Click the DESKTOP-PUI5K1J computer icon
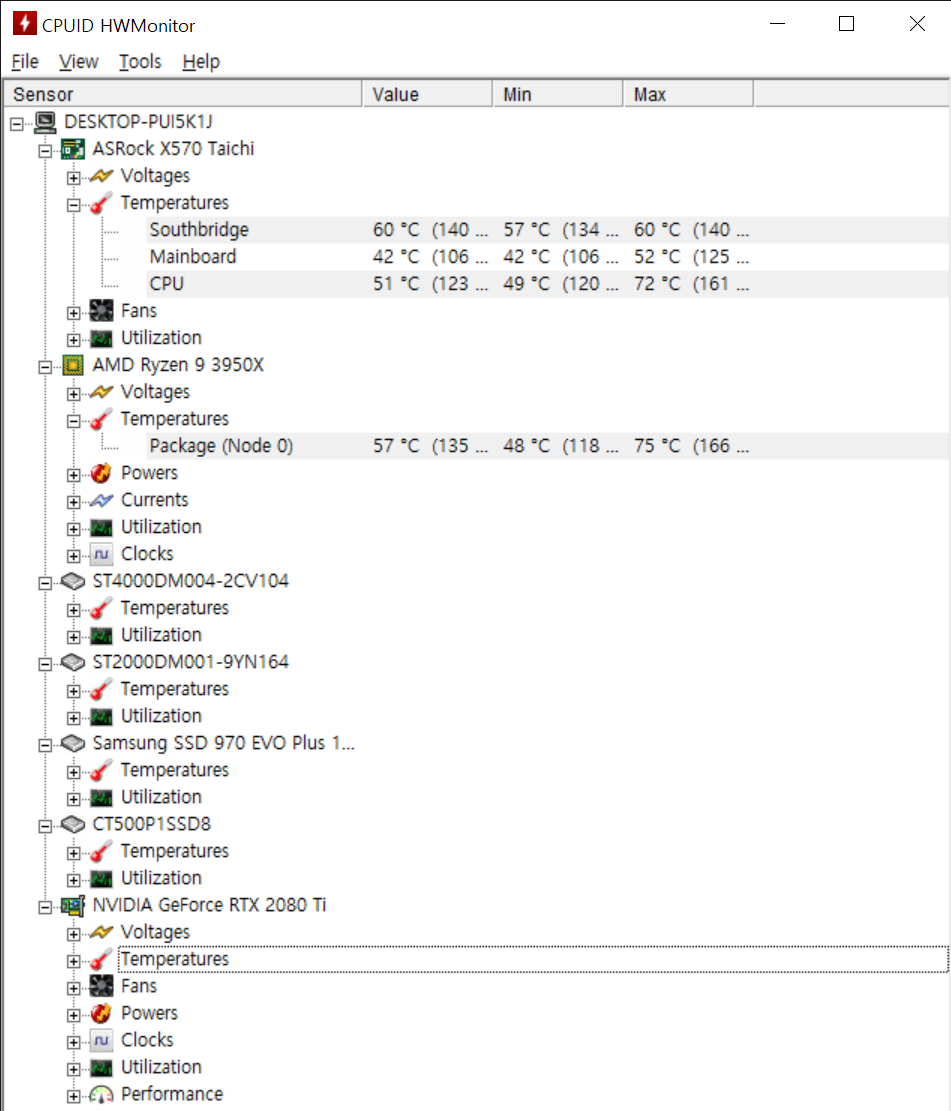This screenshot has height=1111, width=951. click(45, 123)
